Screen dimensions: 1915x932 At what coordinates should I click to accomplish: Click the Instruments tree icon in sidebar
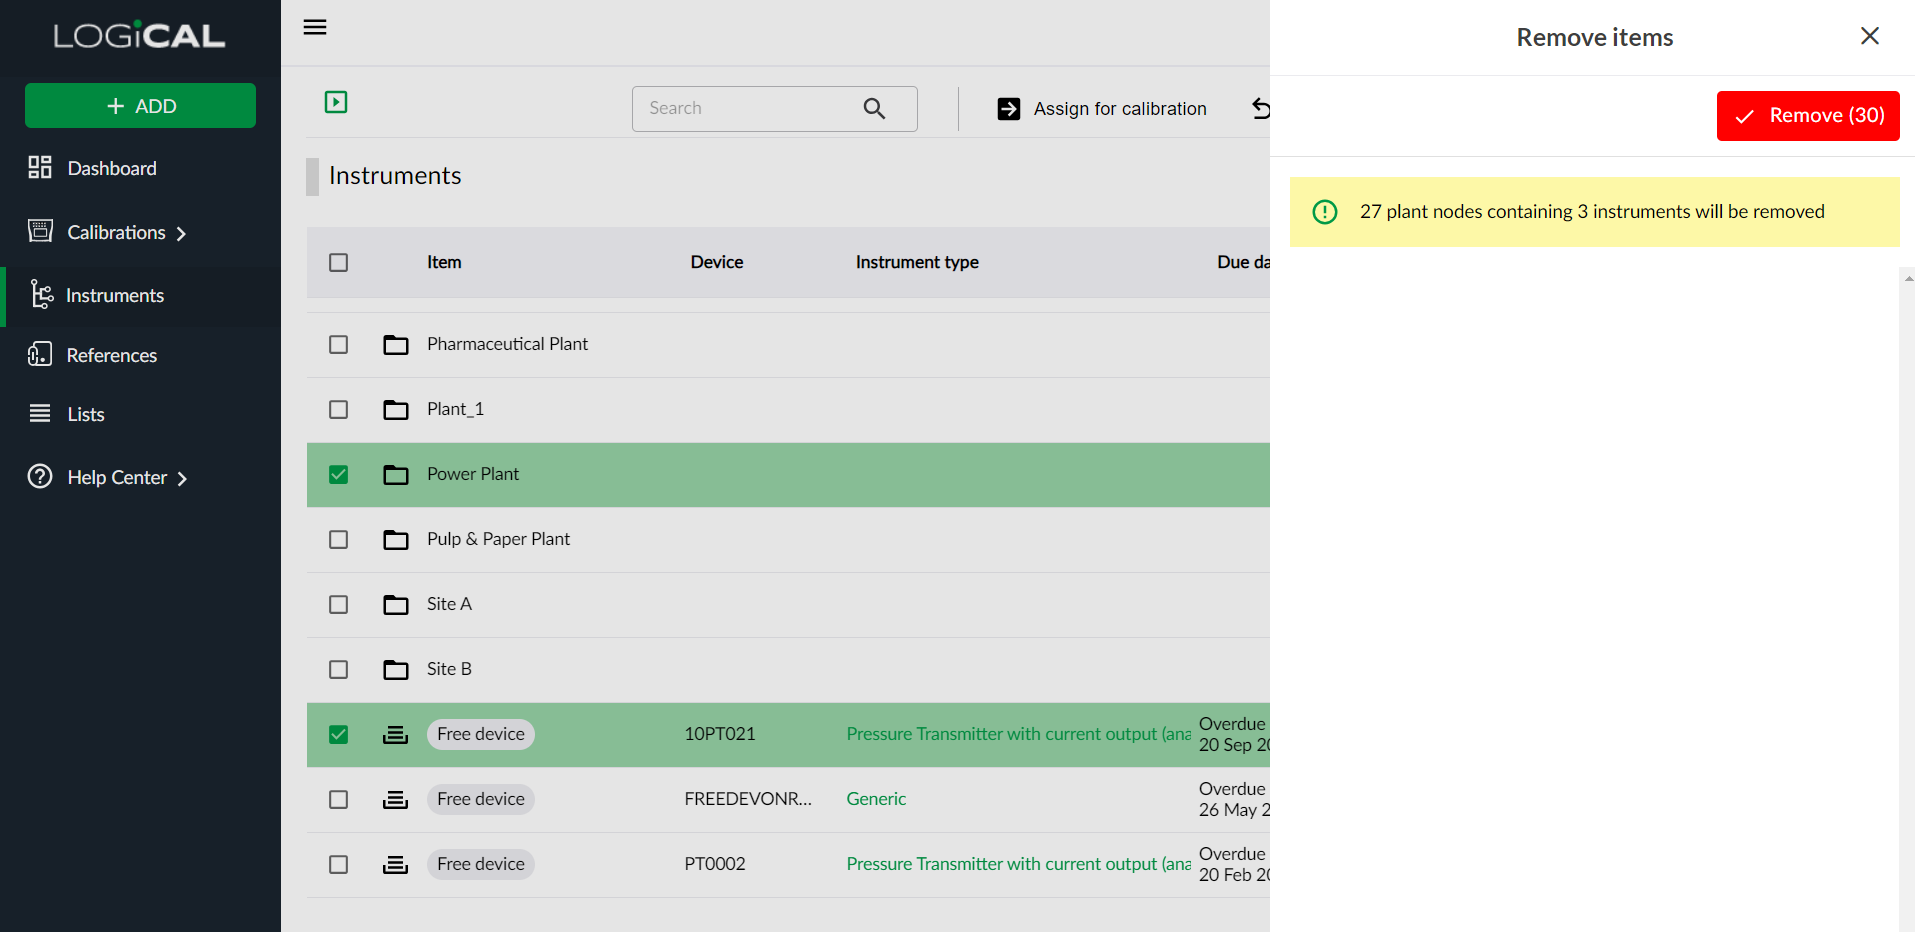41,294
